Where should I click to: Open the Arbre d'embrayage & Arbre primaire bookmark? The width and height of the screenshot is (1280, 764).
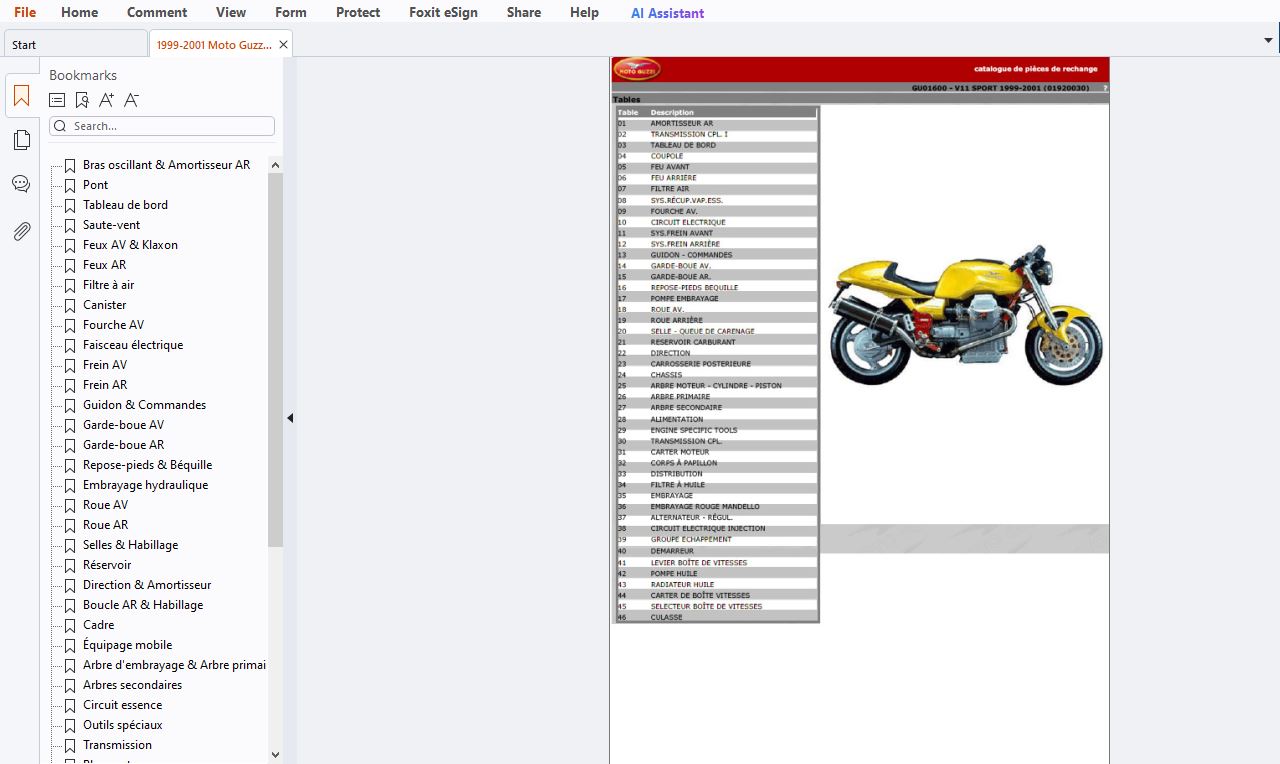pos(174,665)
